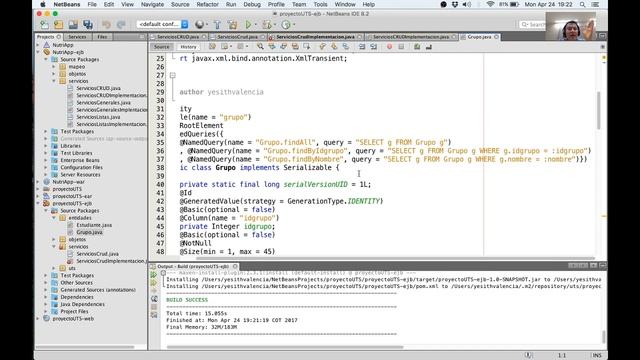Expand the mapeo package node
This screenshot has height=360, width=640.
(x=54, y=67)
